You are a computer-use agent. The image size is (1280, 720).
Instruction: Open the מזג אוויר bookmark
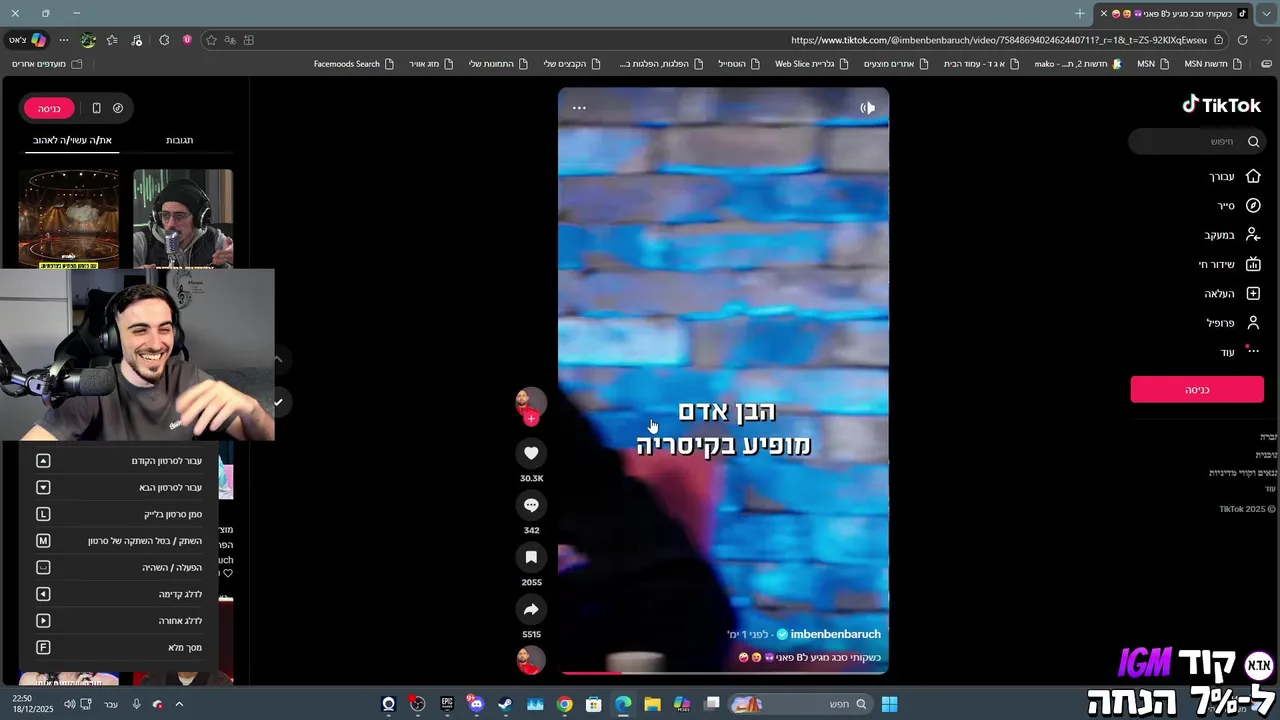pos(431,64)
